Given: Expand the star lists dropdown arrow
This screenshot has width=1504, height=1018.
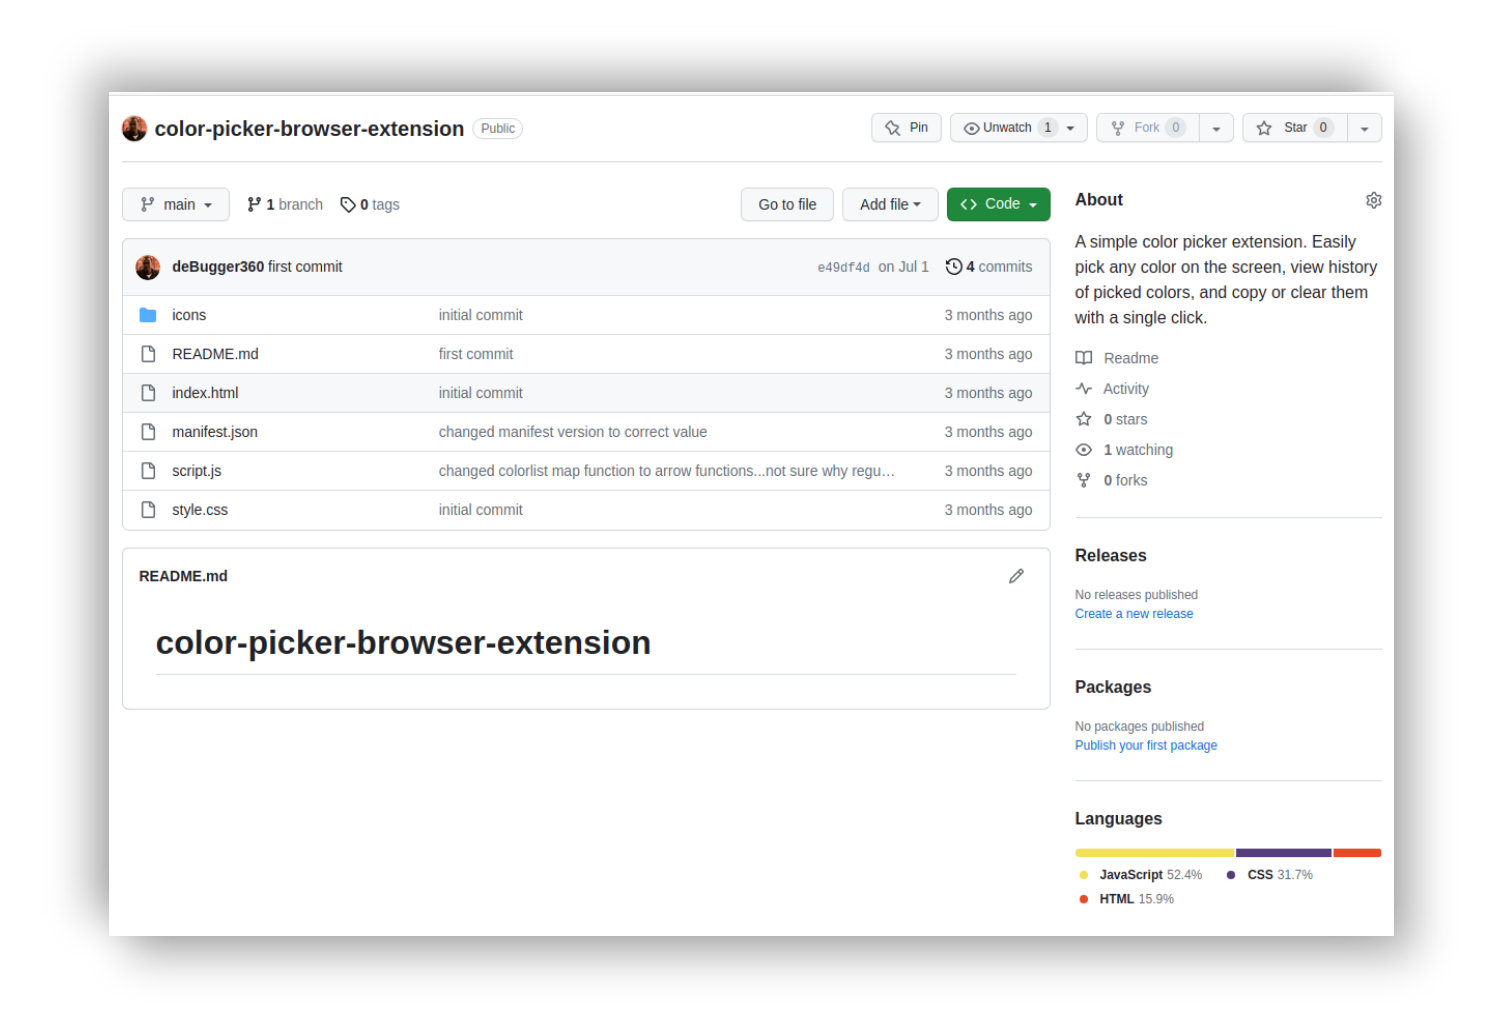Looking at the screenshot, I should [x=1364, y=128].
